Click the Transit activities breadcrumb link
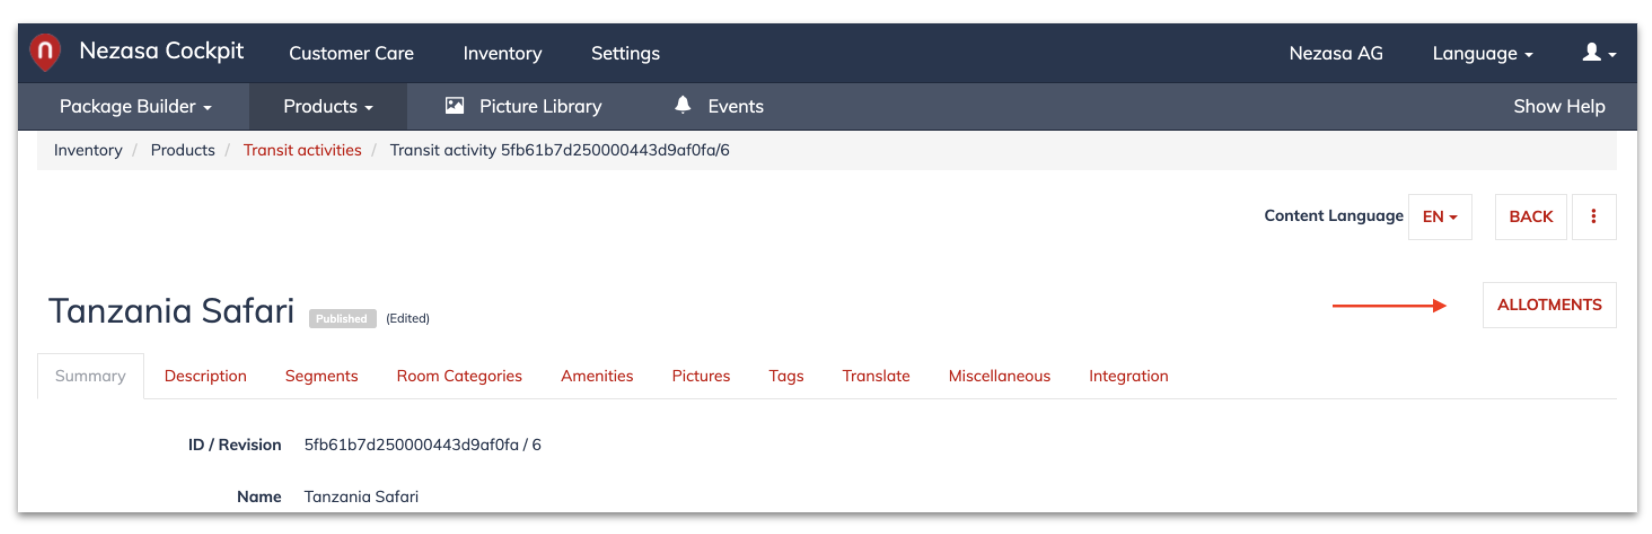Screen dimensions: 1652x534 click(x=302, y=150)
